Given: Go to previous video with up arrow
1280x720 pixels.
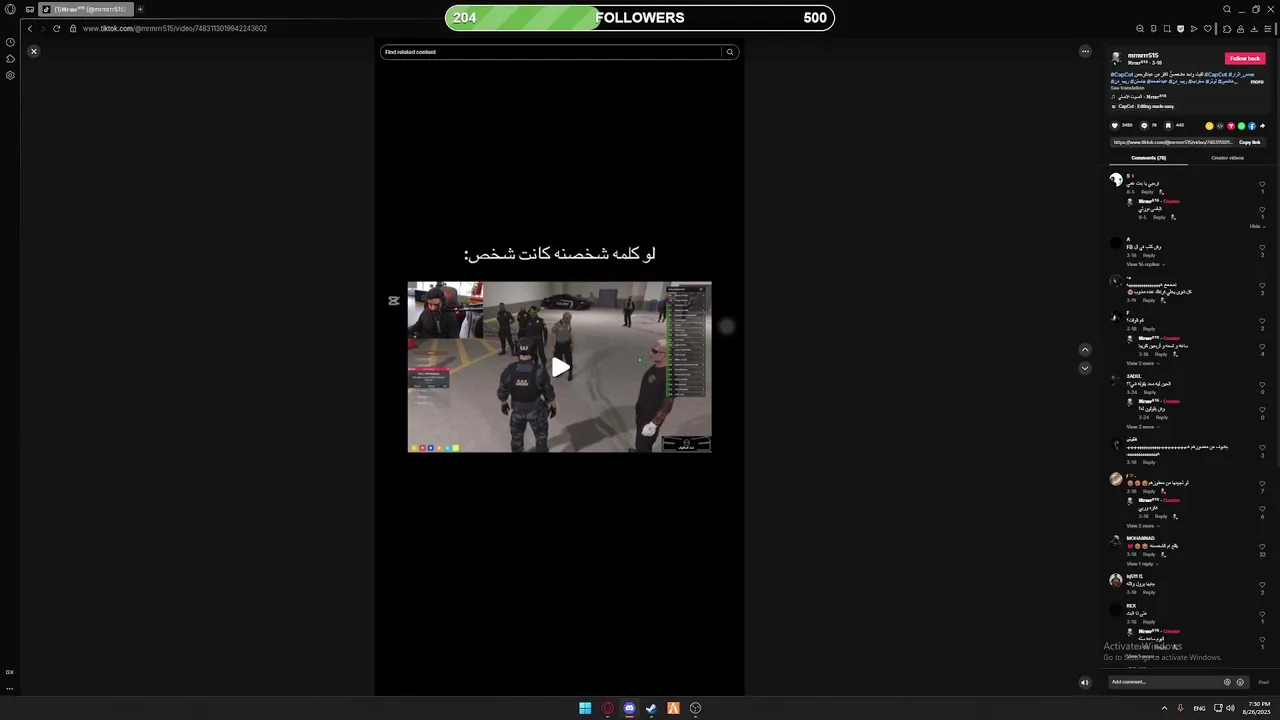Looking at the screenshot, I should [x=1085, y=350].
